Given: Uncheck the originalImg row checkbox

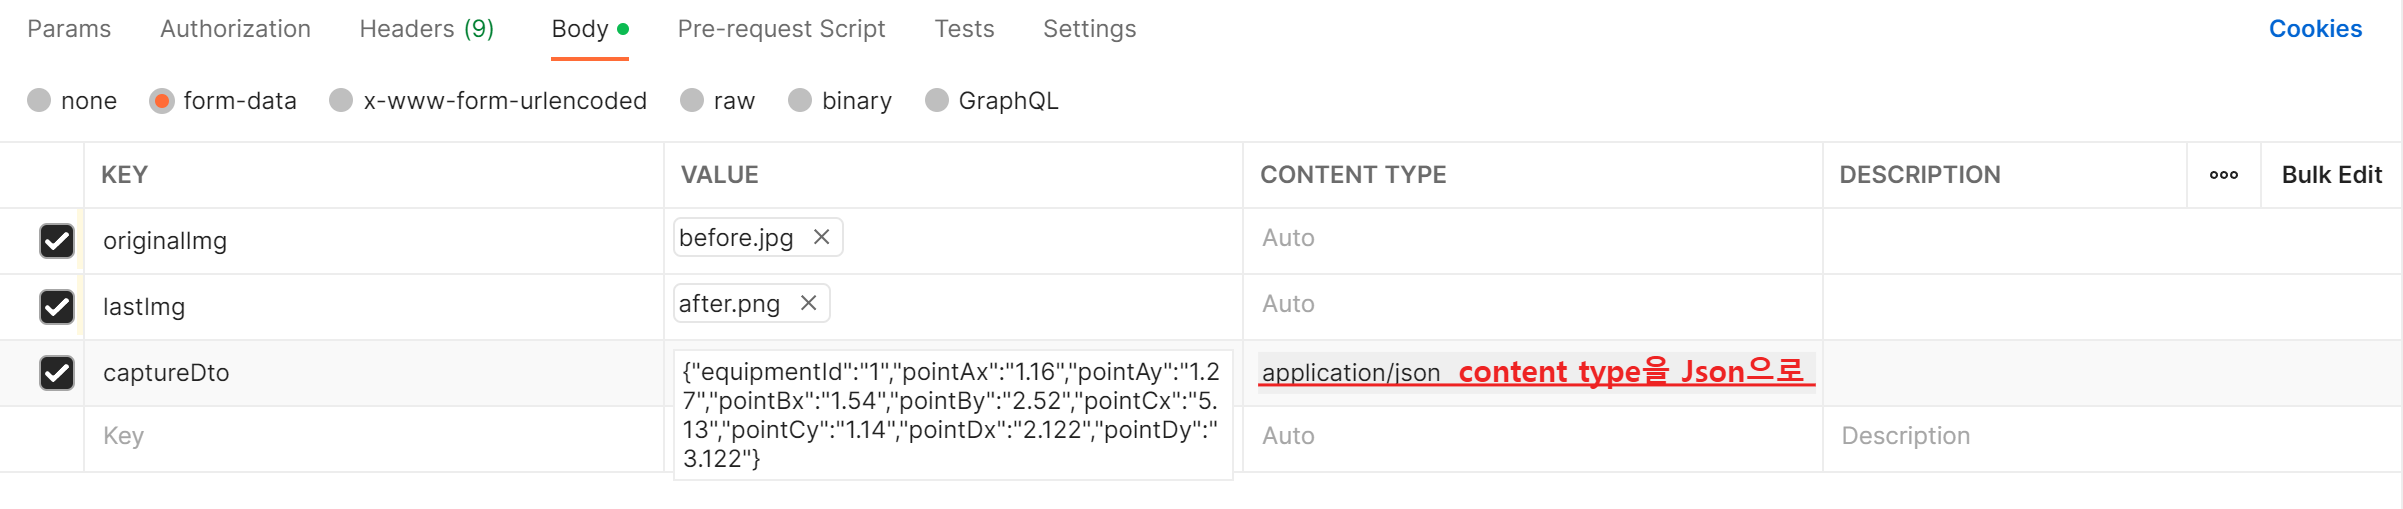Looking at the screenshot, I should click(x=57, y=241).
